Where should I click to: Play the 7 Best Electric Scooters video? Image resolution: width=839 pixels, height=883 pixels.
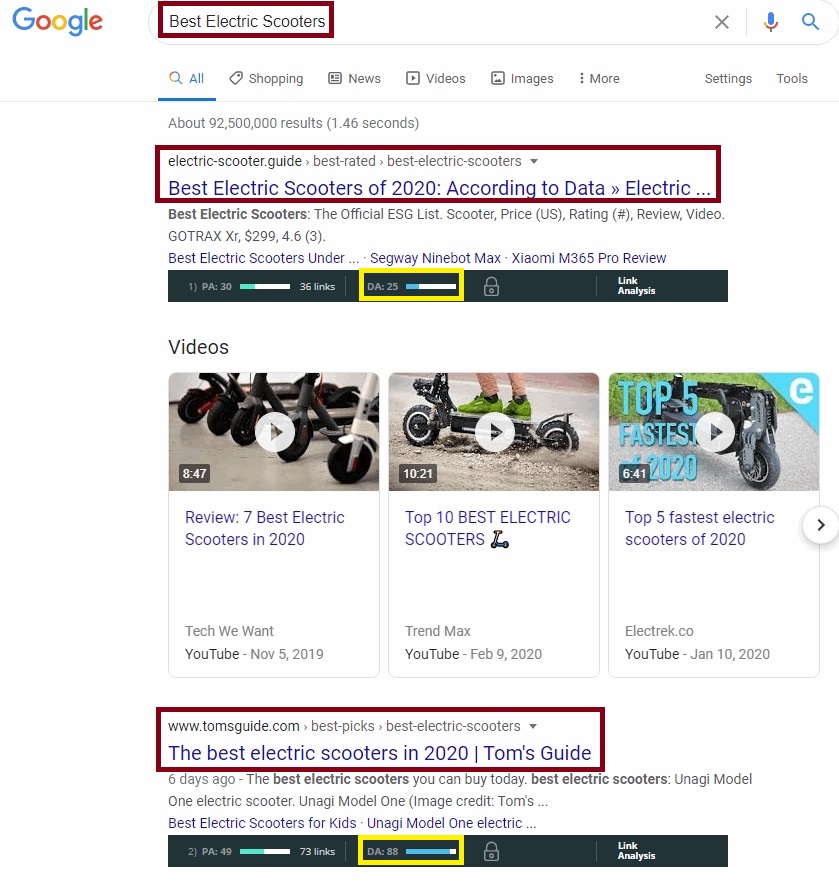point(274,432)
